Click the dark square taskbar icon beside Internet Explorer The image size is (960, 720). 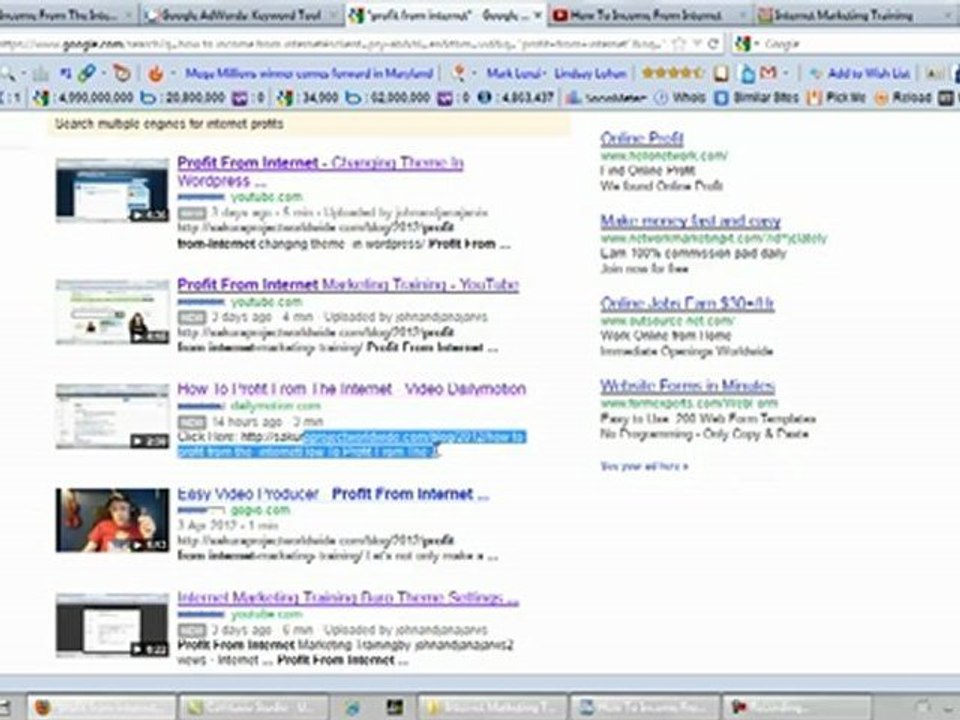point(394,708)
